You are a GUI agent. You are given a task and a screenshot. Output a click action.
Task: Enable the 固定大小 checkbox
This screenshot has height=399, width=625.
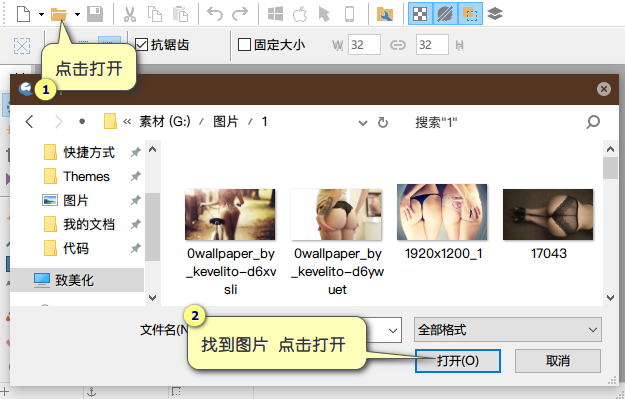pos(244,45)
